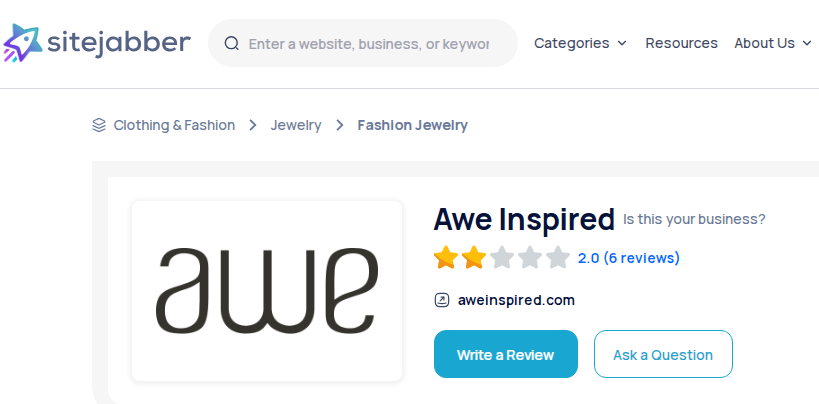
Task: Click the first gold rating star
Action: (x=446, y=258)
